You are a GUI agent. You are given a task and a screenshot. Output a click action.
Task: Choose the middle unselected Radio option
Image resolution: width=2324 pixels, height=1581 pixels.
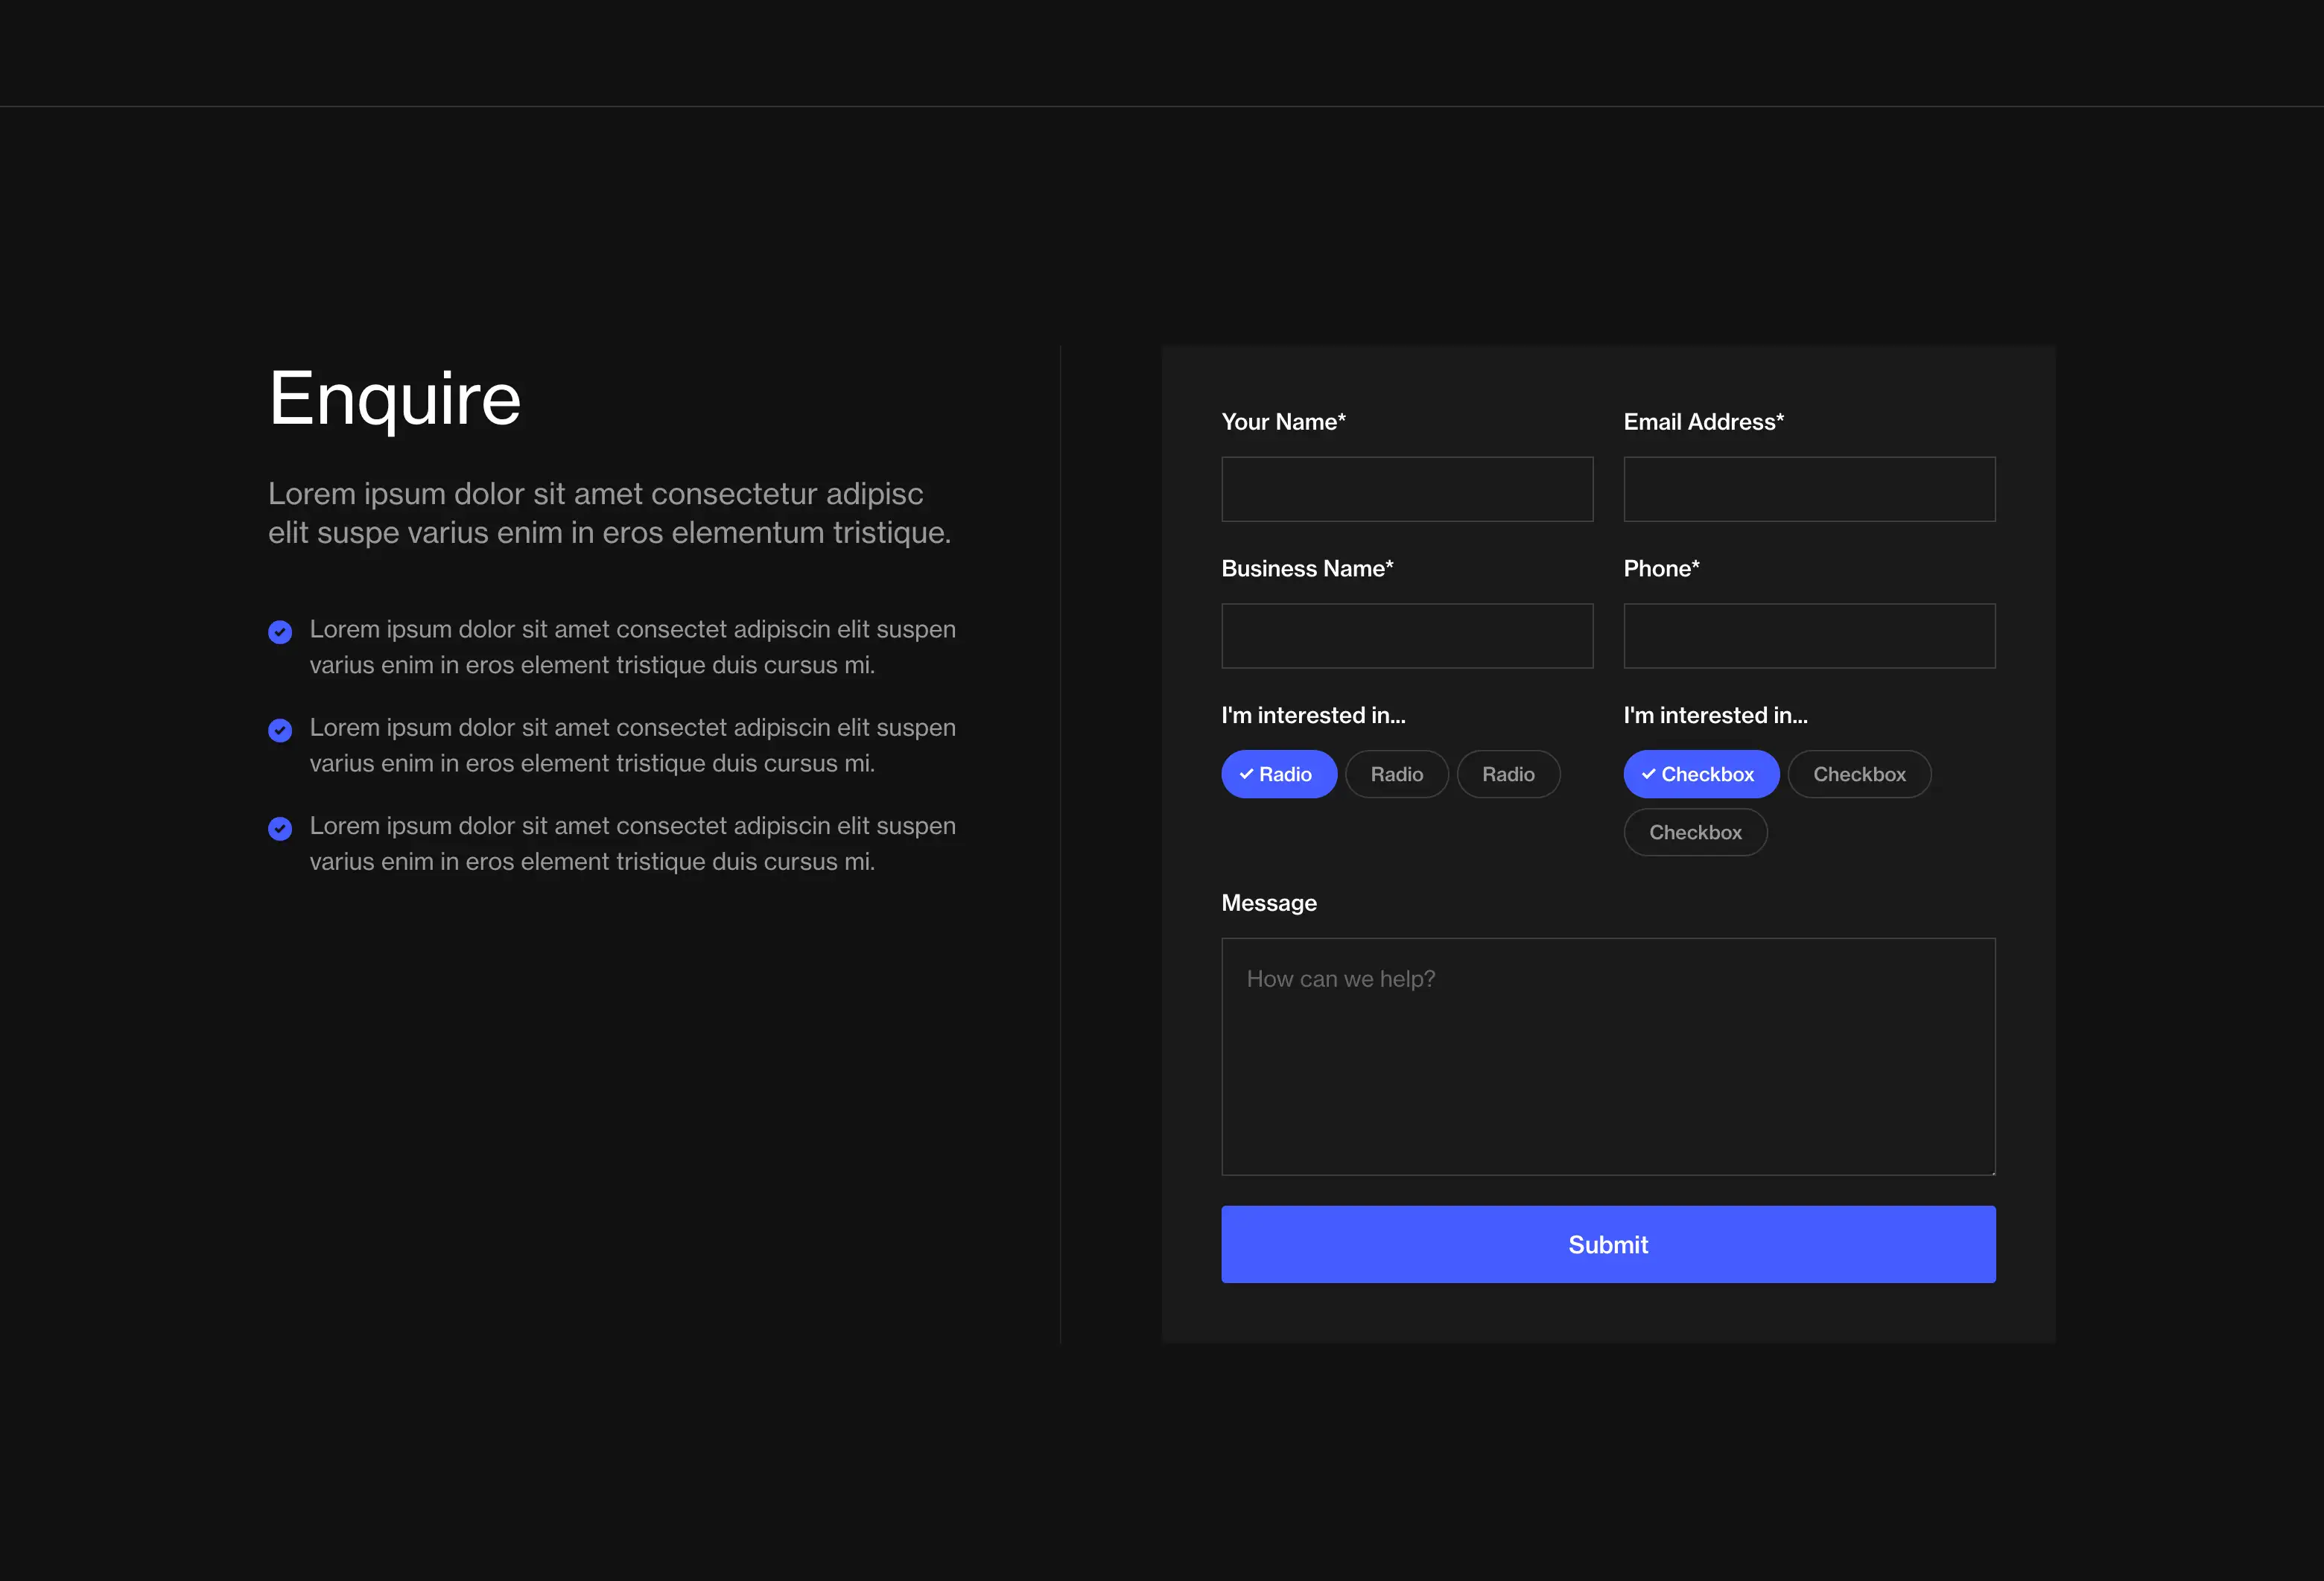1396,774
